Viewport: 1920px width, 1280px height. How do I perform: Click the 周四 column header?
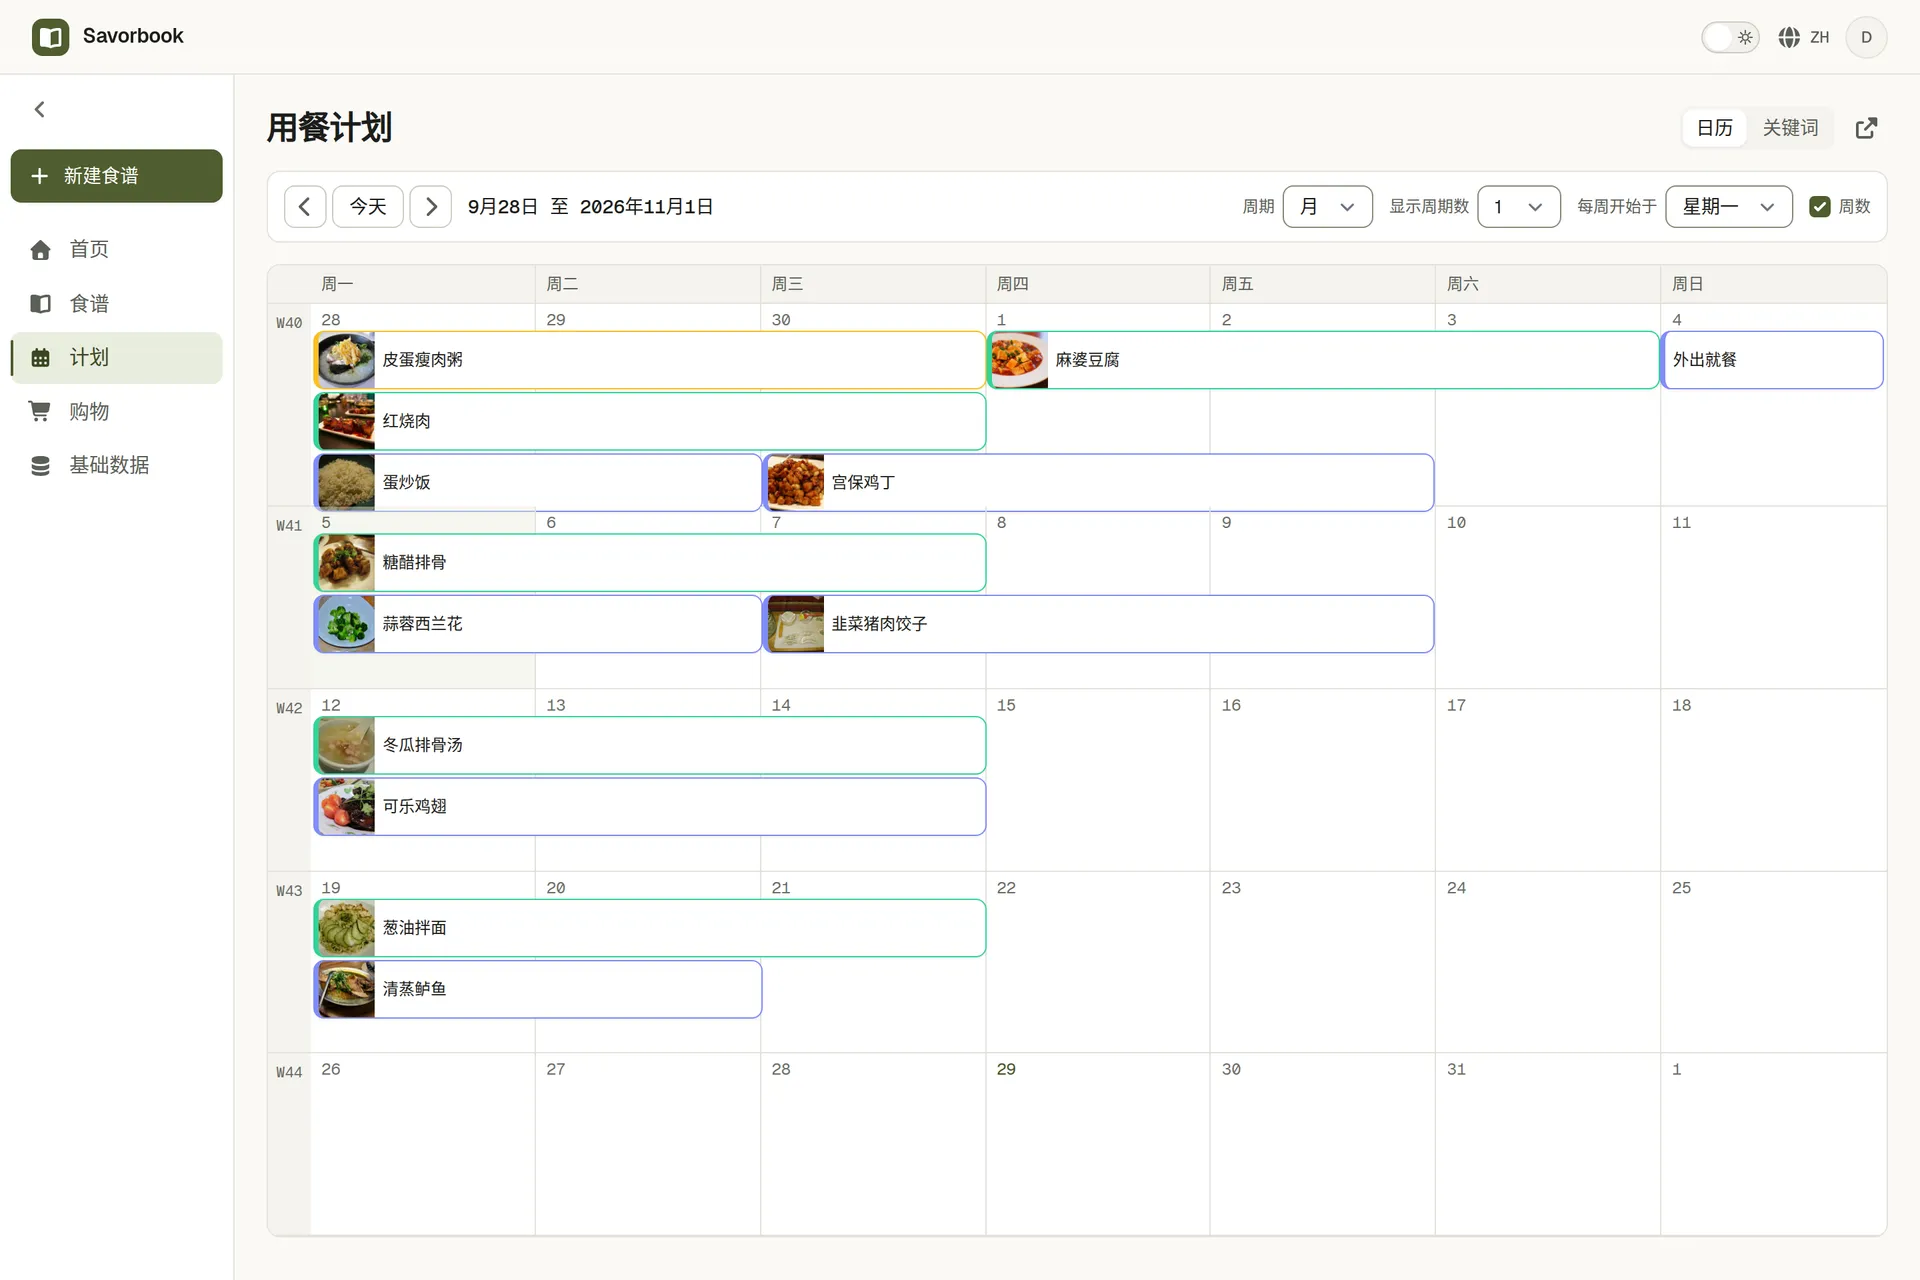1097,284
